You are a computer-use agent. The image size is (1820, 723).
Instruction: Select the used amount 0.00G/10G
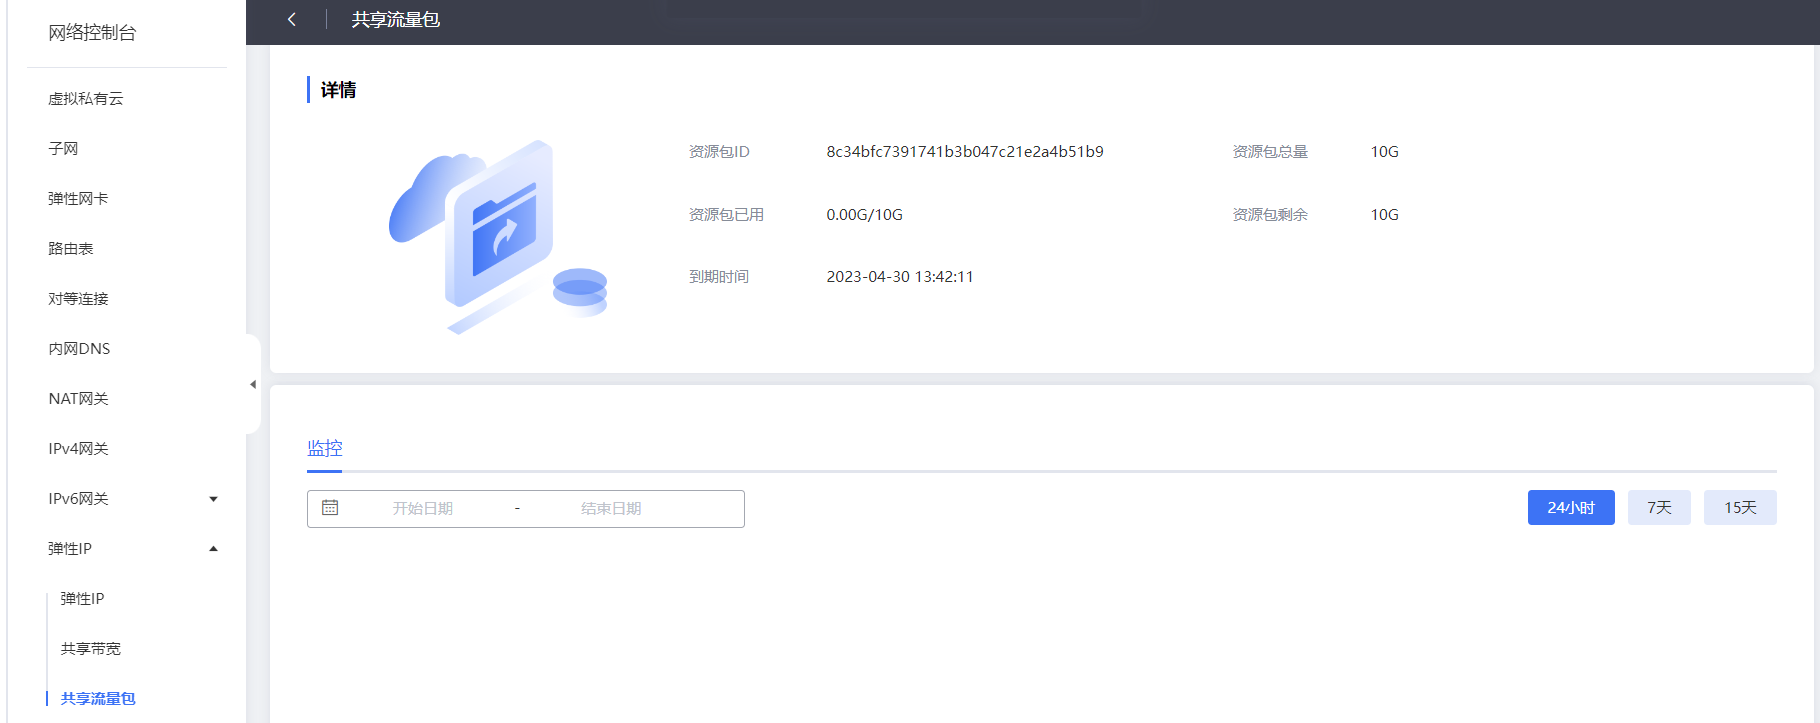(864, 215)
